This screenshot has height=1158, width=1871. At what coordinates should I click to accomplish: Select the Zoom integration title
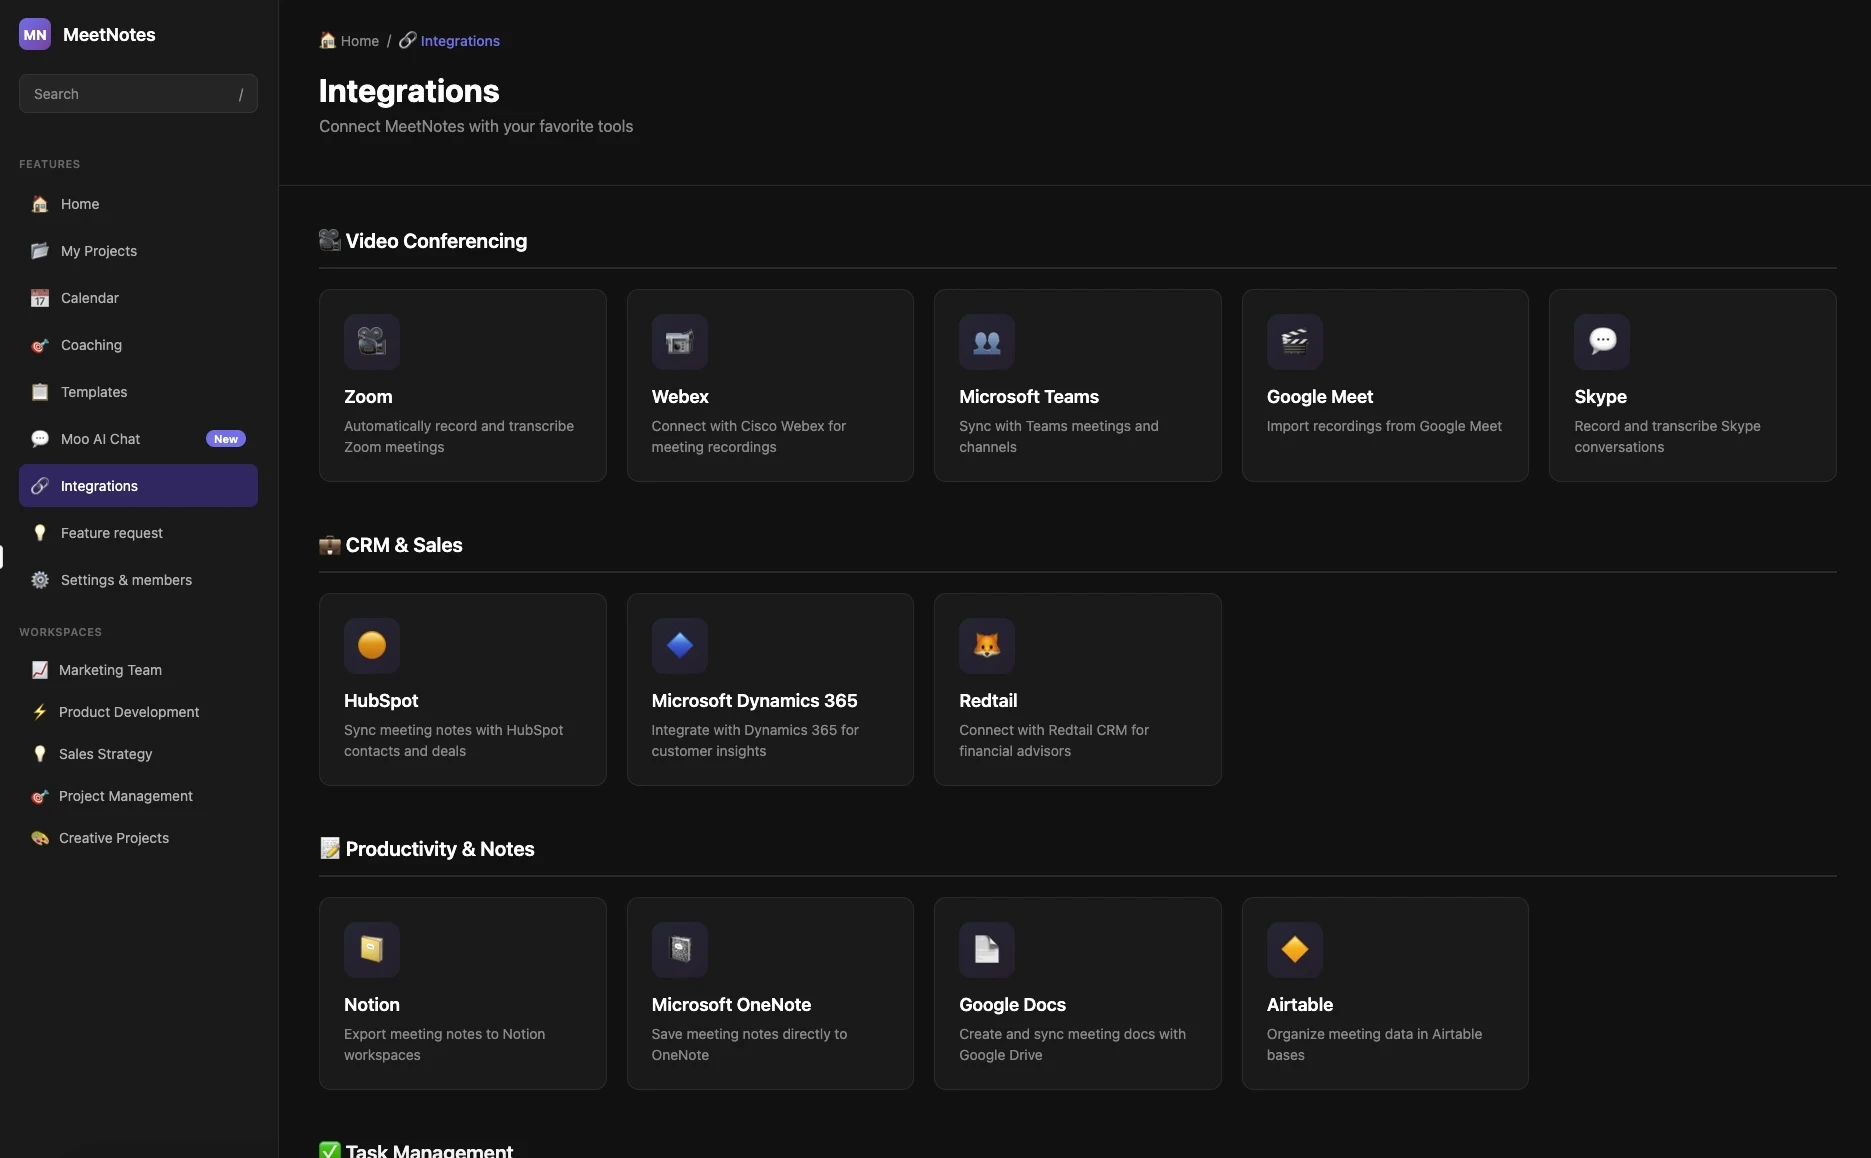368,397
